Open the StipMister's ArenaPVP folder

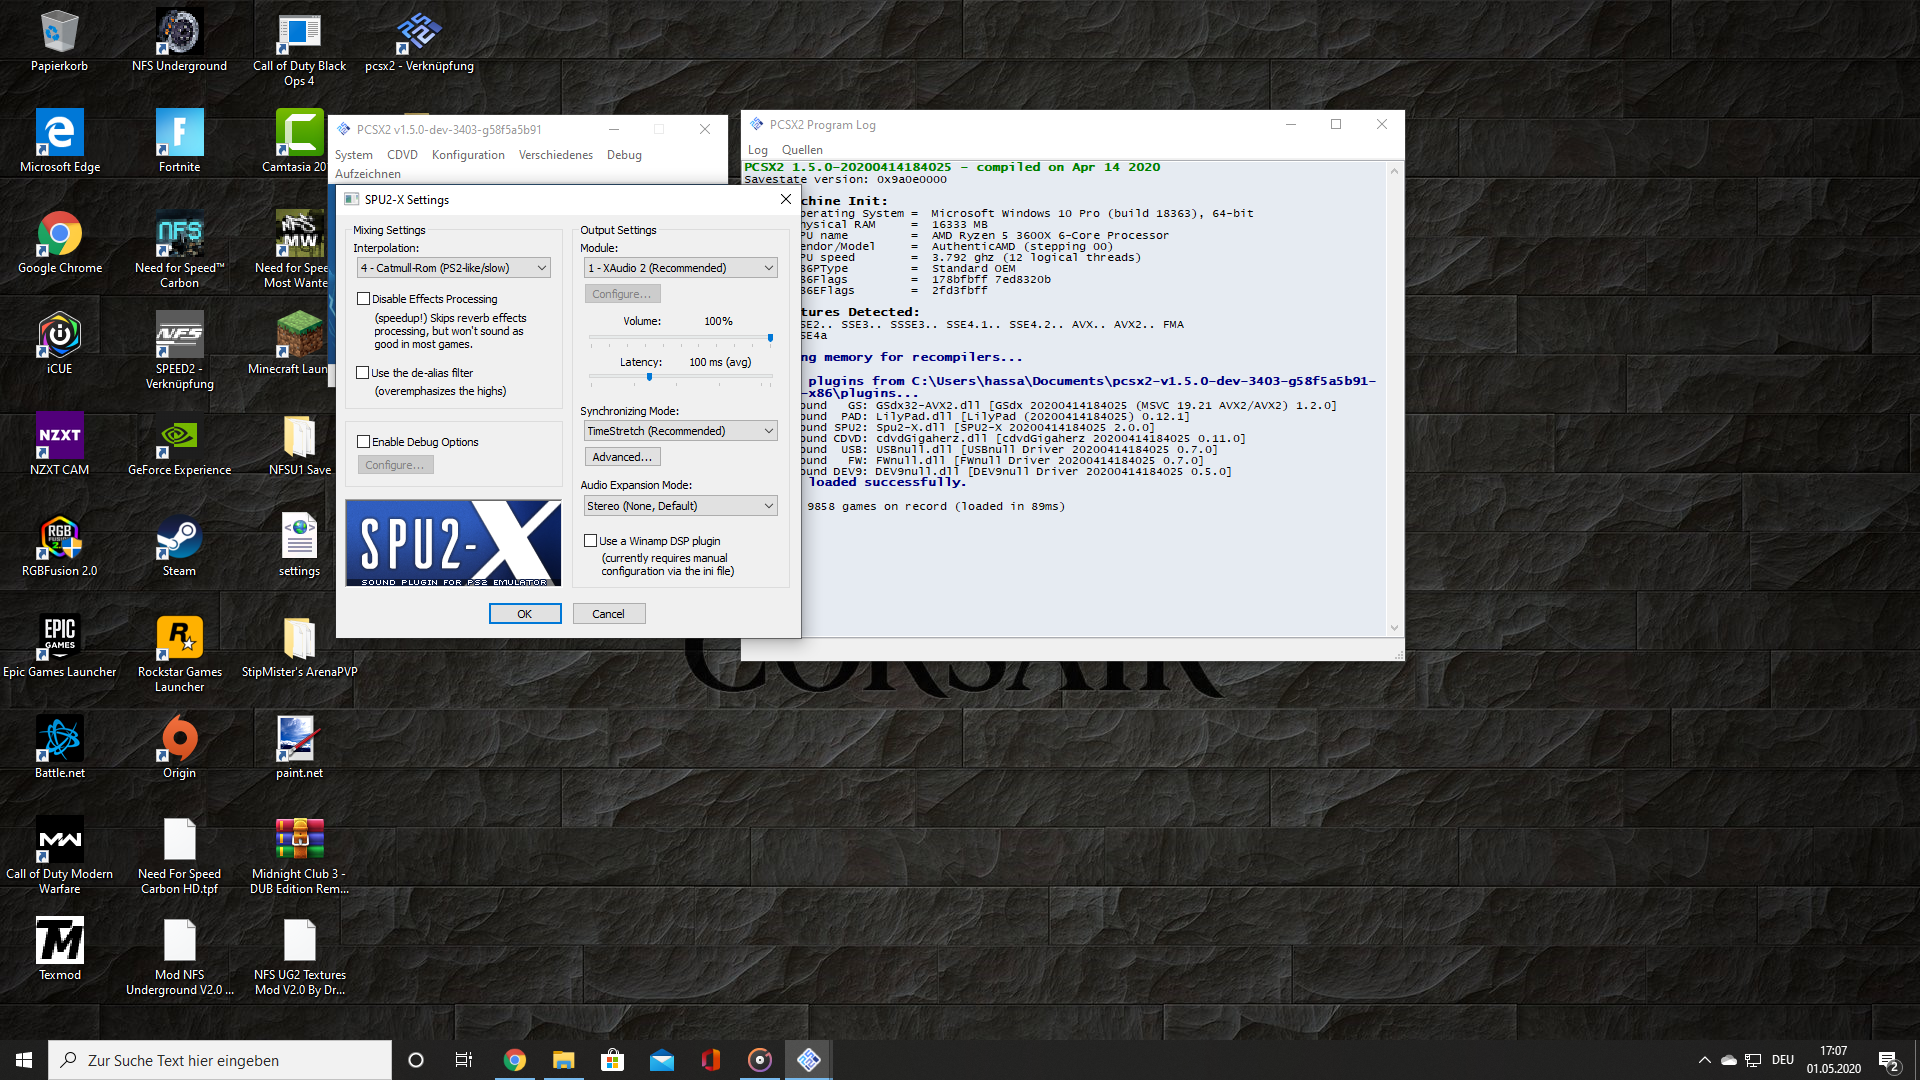click(299, 646)
